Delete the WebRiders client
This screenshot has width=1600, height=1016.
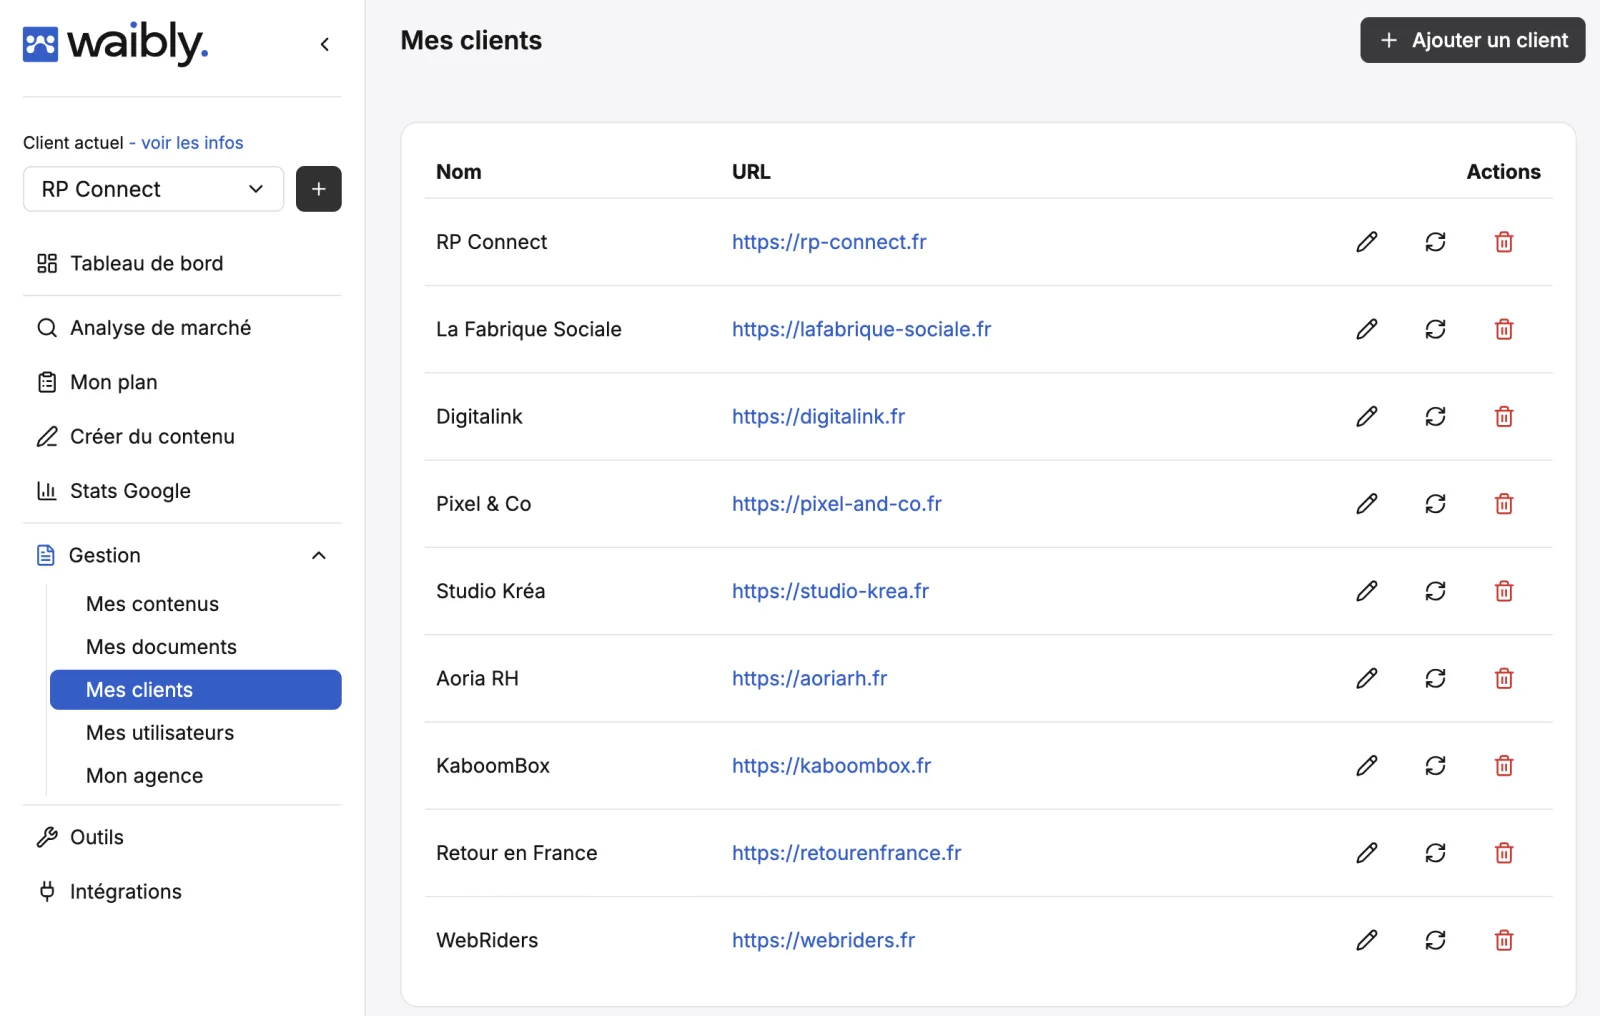(1504, 940)
